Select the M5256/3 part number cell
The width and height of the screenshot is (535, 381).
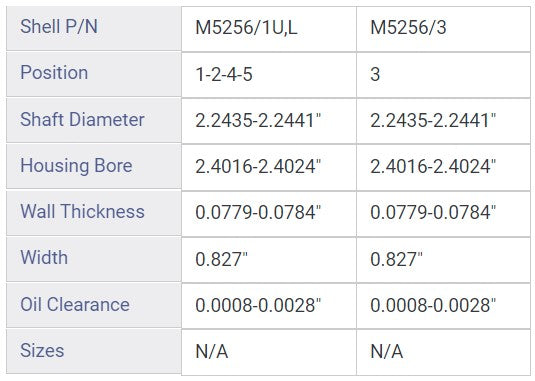click(x=444, y=29)
